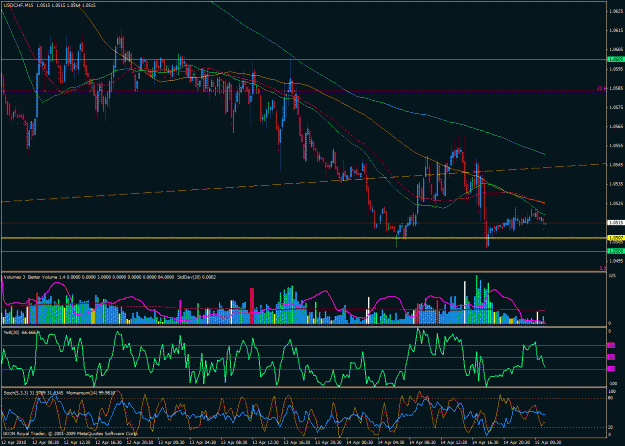Screen dimensions: 625x446
Task: Select the magenta -20 level tag in %R pane
Action: coord(611,345)
